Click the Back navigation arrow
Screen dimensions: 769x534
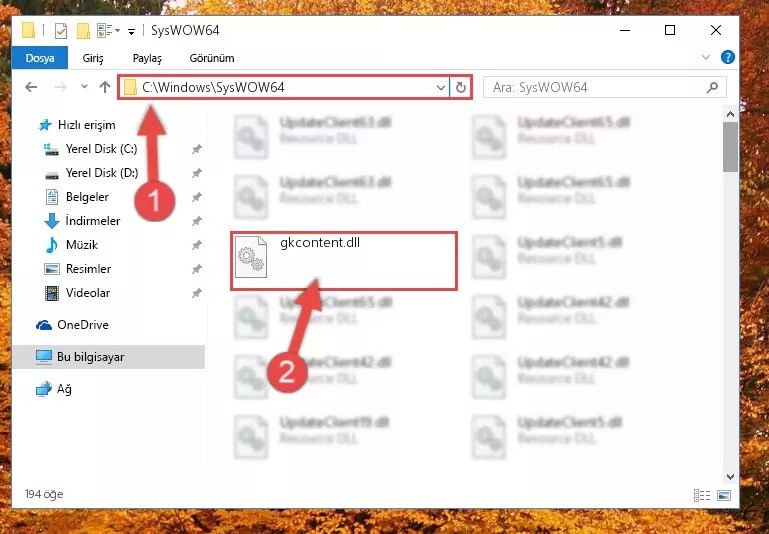tap(31, 87)
